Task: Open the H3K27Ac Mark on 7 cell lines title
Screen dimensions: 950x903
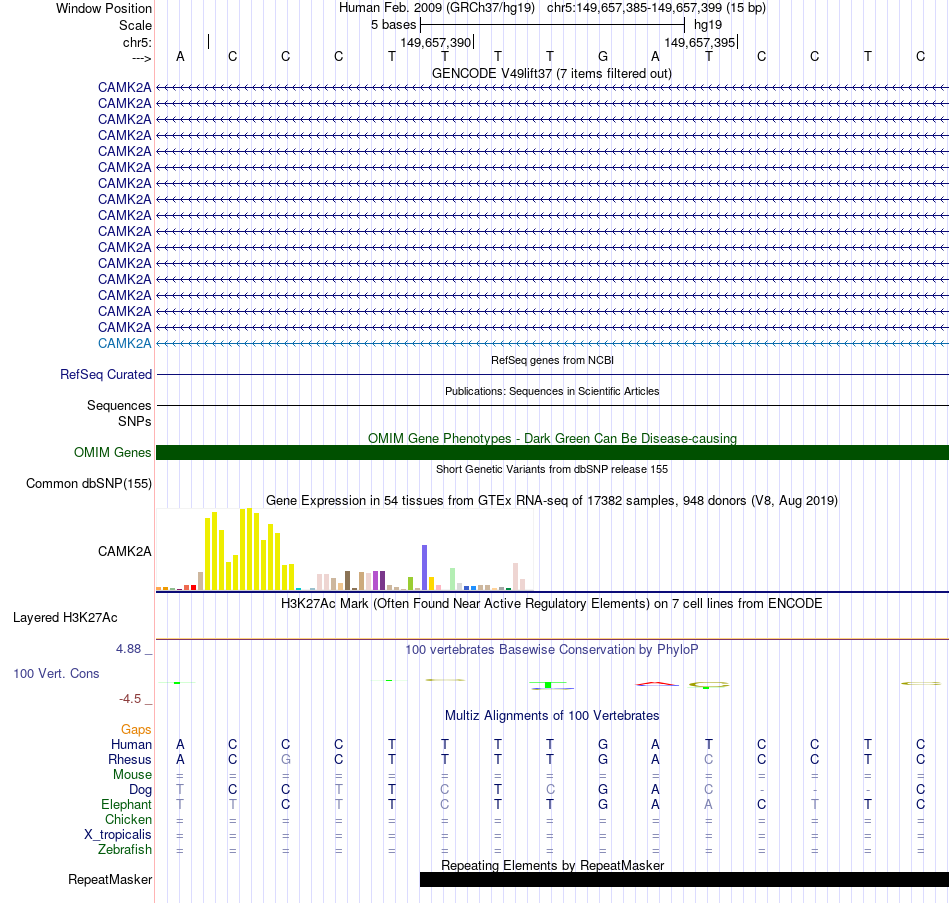Action: point(552,604)
